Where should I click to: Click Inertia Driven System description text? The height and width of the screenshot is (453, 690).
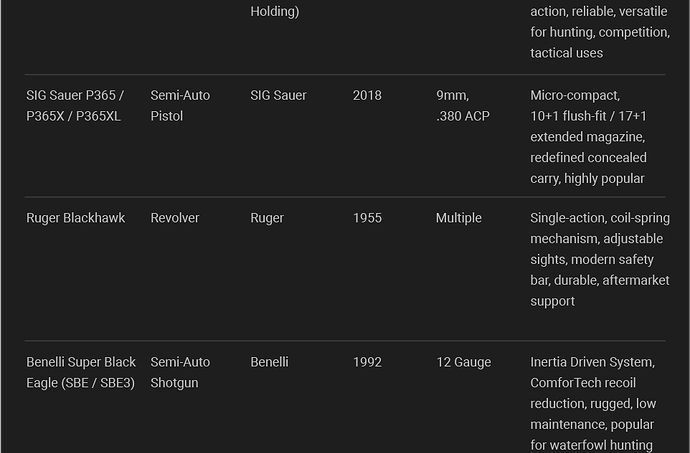pyautogui.click(x=592, y=403)
